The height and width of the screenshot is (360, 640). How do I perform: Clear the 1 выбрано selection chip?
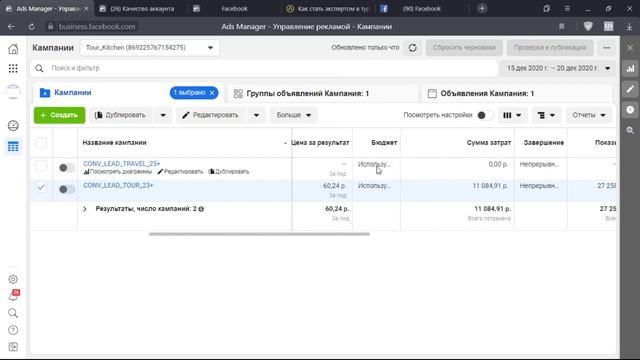[x=212, y=93]
